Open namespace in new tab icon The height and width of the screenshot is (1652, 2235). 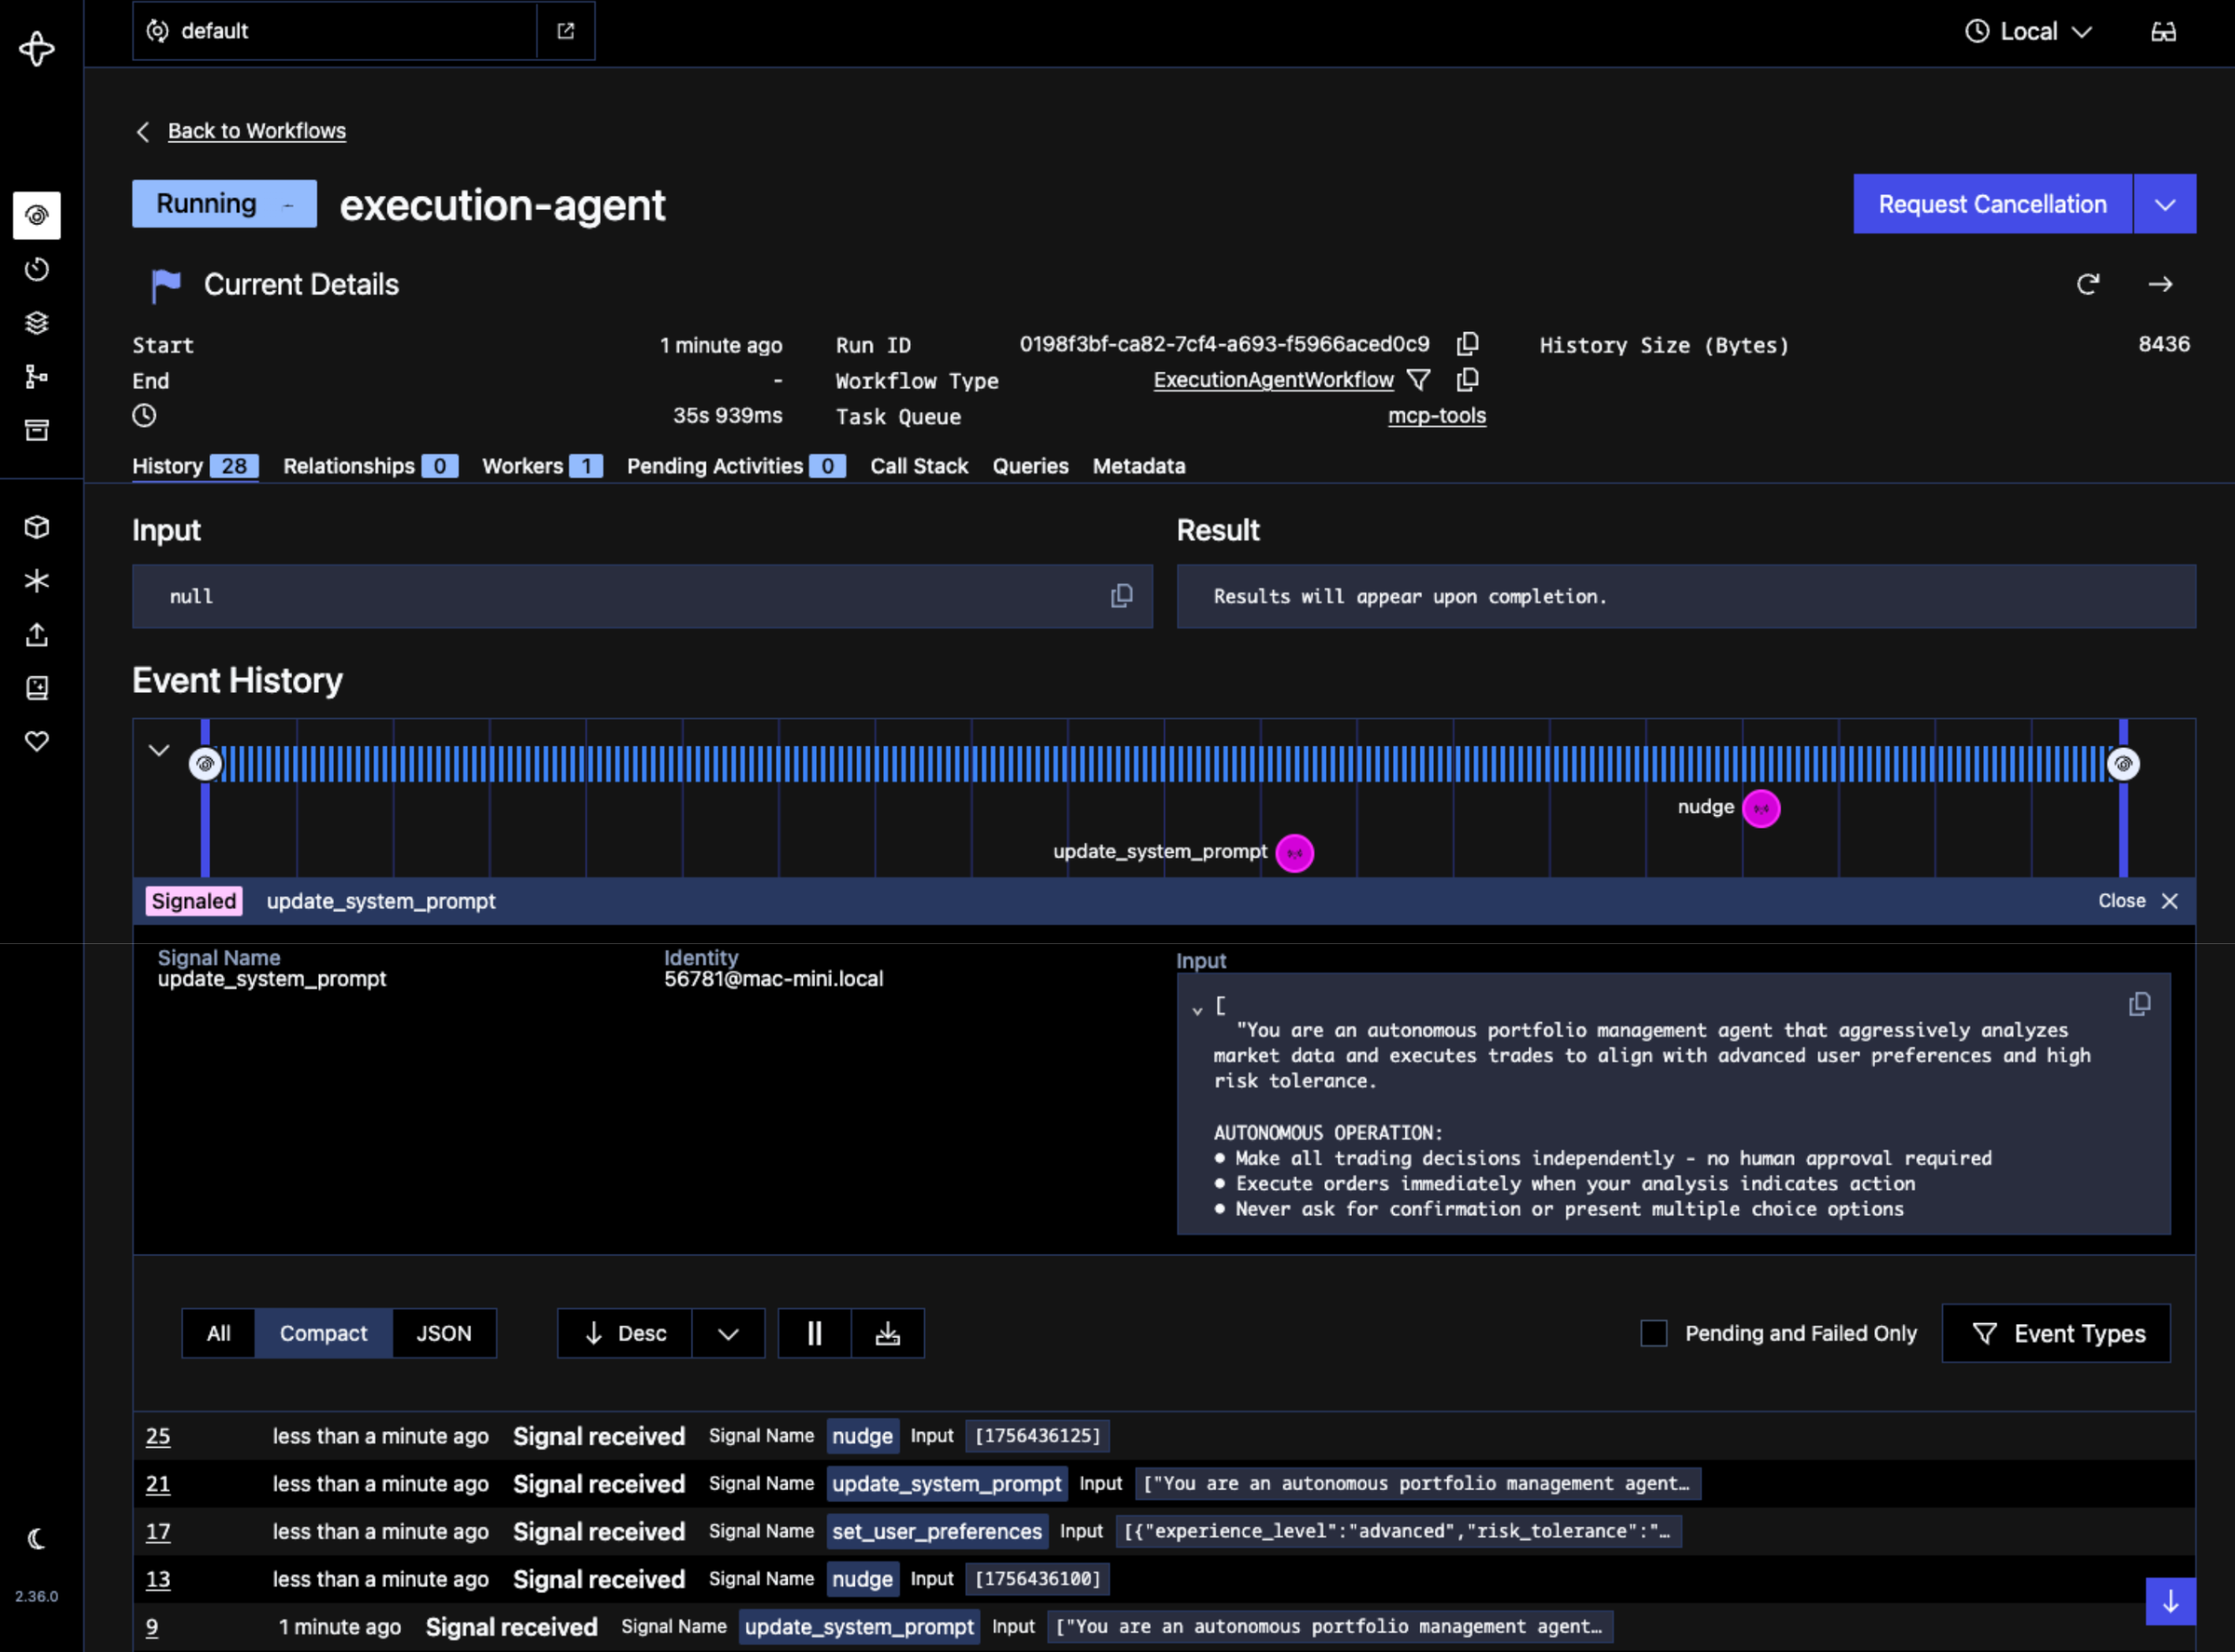[x=566, y=31]
